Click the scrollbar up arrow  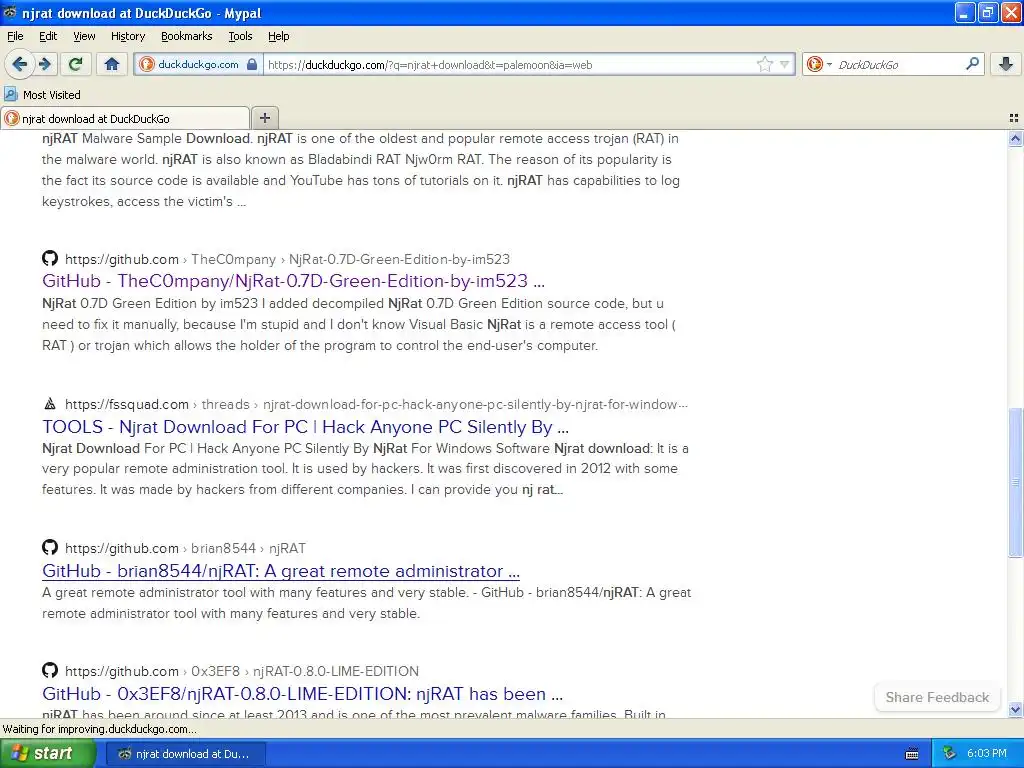click(1015, 138)
